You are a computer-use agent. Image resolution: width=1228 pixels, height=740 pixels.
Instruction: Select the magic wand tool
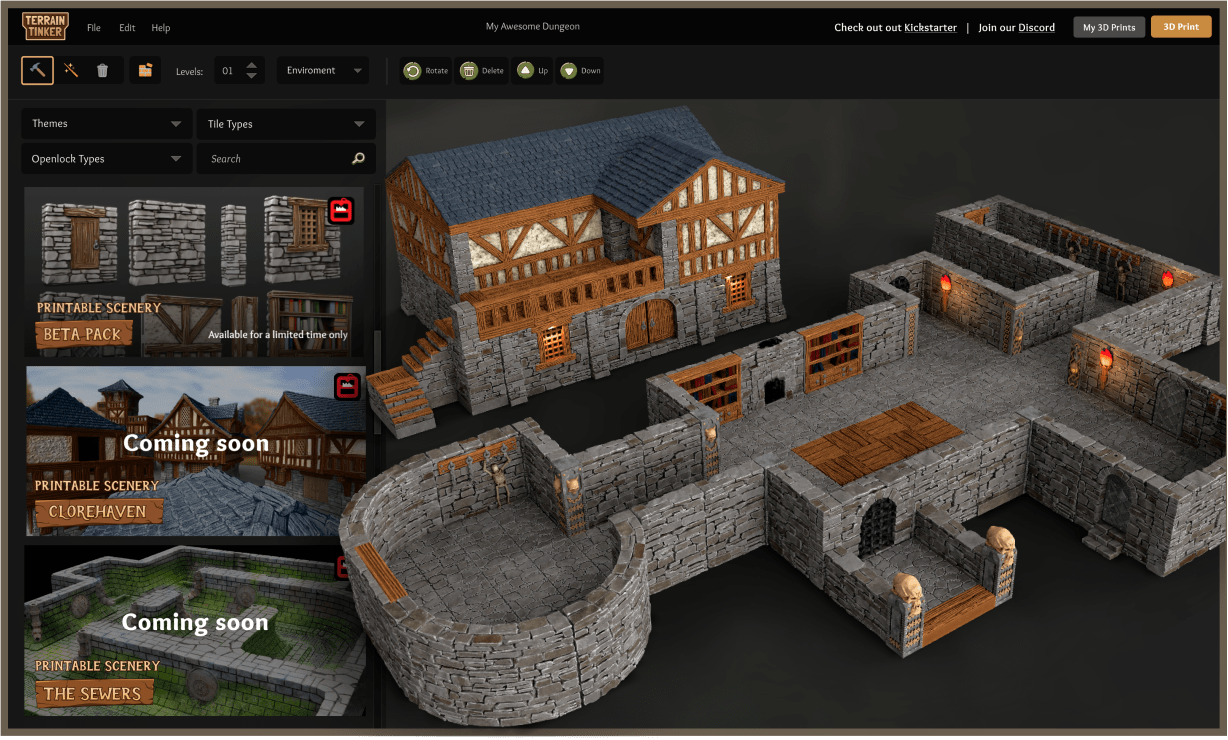[x=71, y=70]
